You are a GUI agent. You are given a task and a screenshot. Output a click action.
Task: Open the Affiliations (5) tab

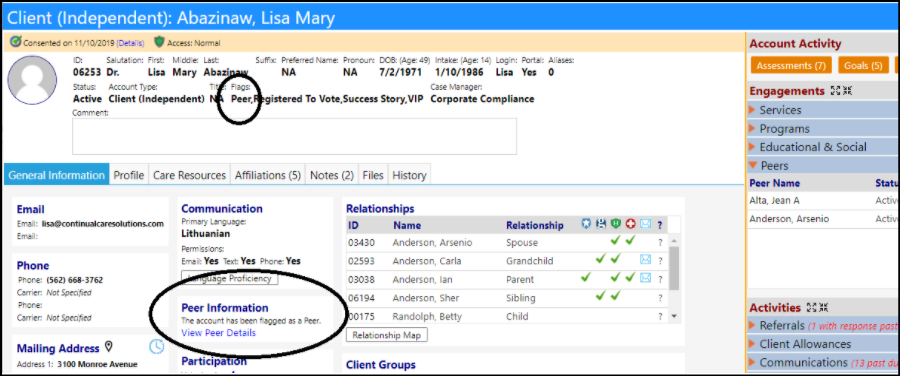click(267, 175)
